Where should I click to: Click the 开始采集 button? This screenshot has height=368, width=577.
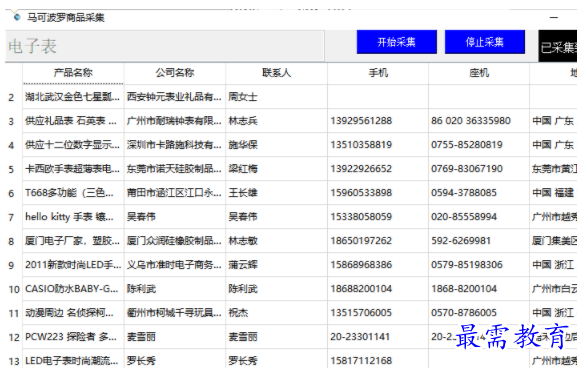pos(397,42)
